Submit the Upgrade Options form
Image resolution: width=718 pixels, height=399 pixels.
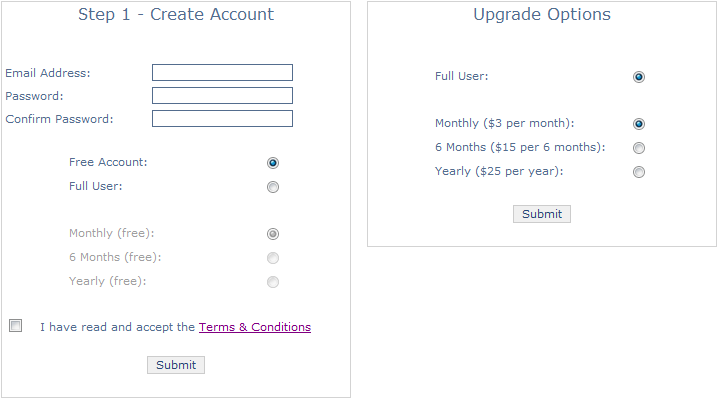[542, 214]
